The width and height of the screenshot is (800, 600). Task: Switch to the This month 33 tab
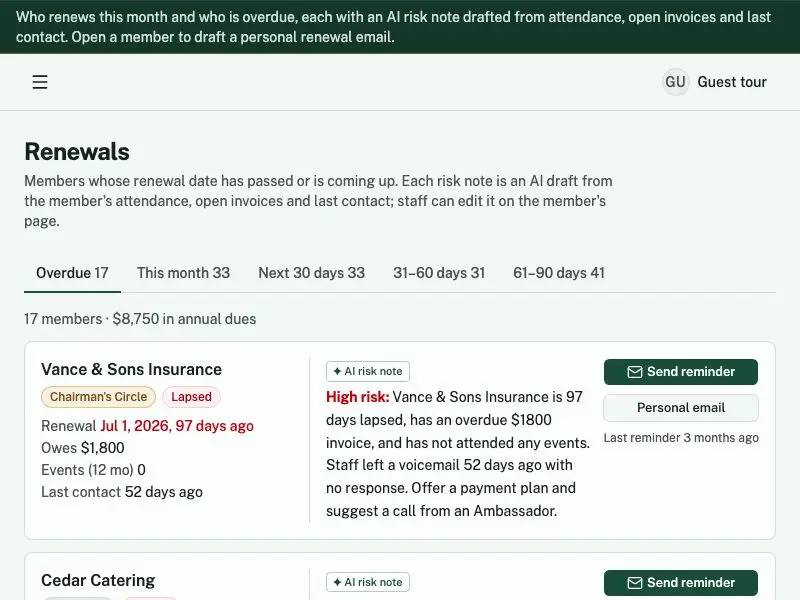[184, 273]
